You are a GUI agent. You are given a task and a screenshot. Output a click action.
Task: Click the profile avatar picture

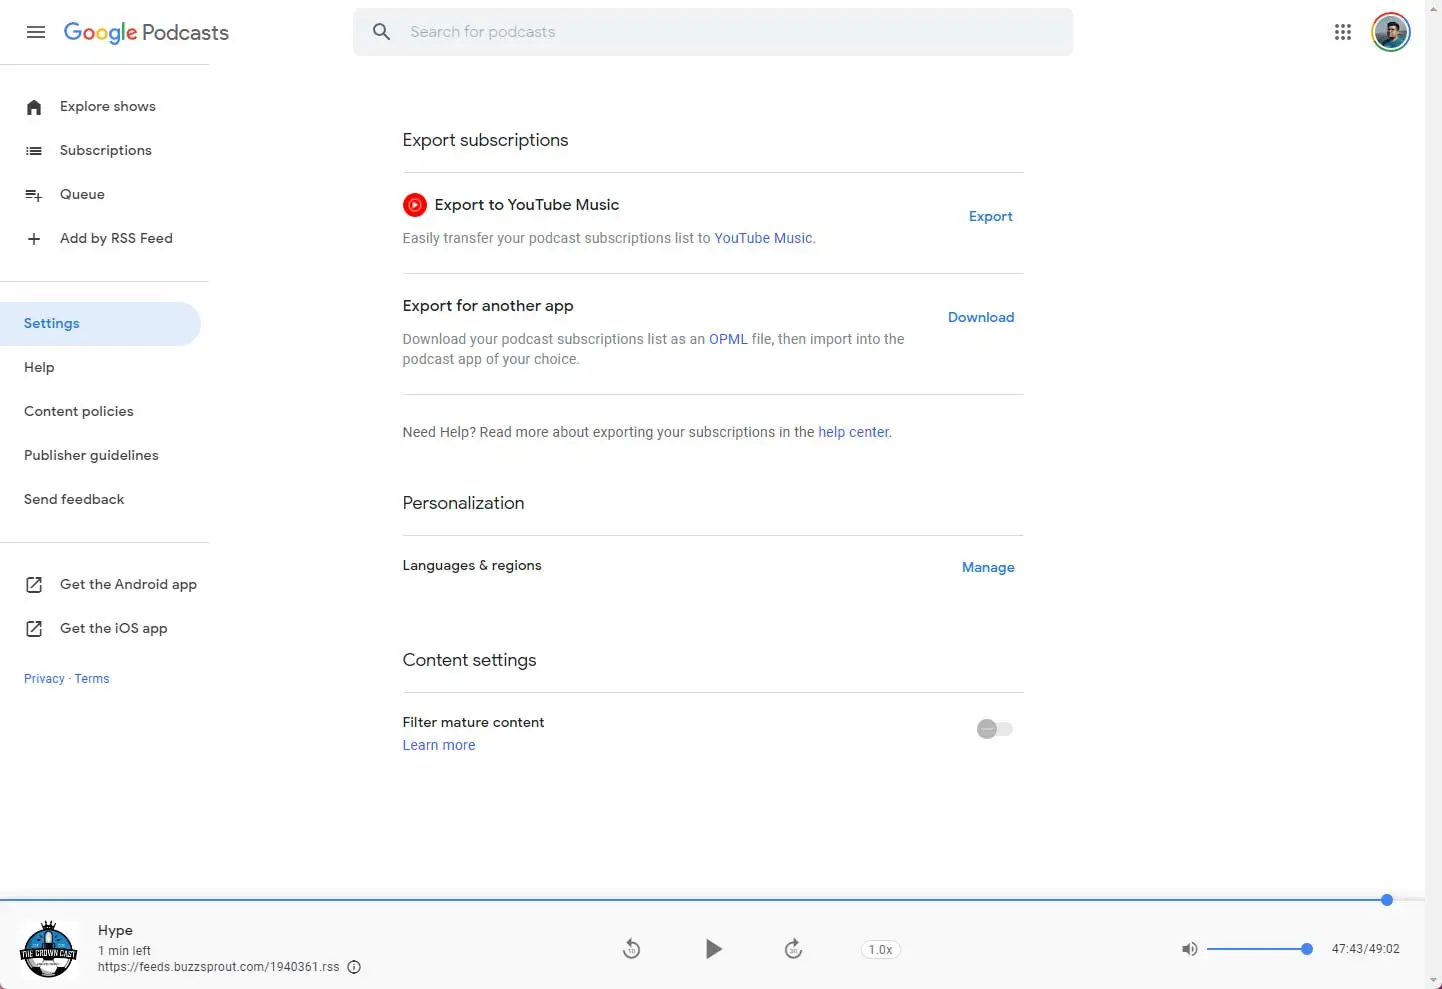1391,31
